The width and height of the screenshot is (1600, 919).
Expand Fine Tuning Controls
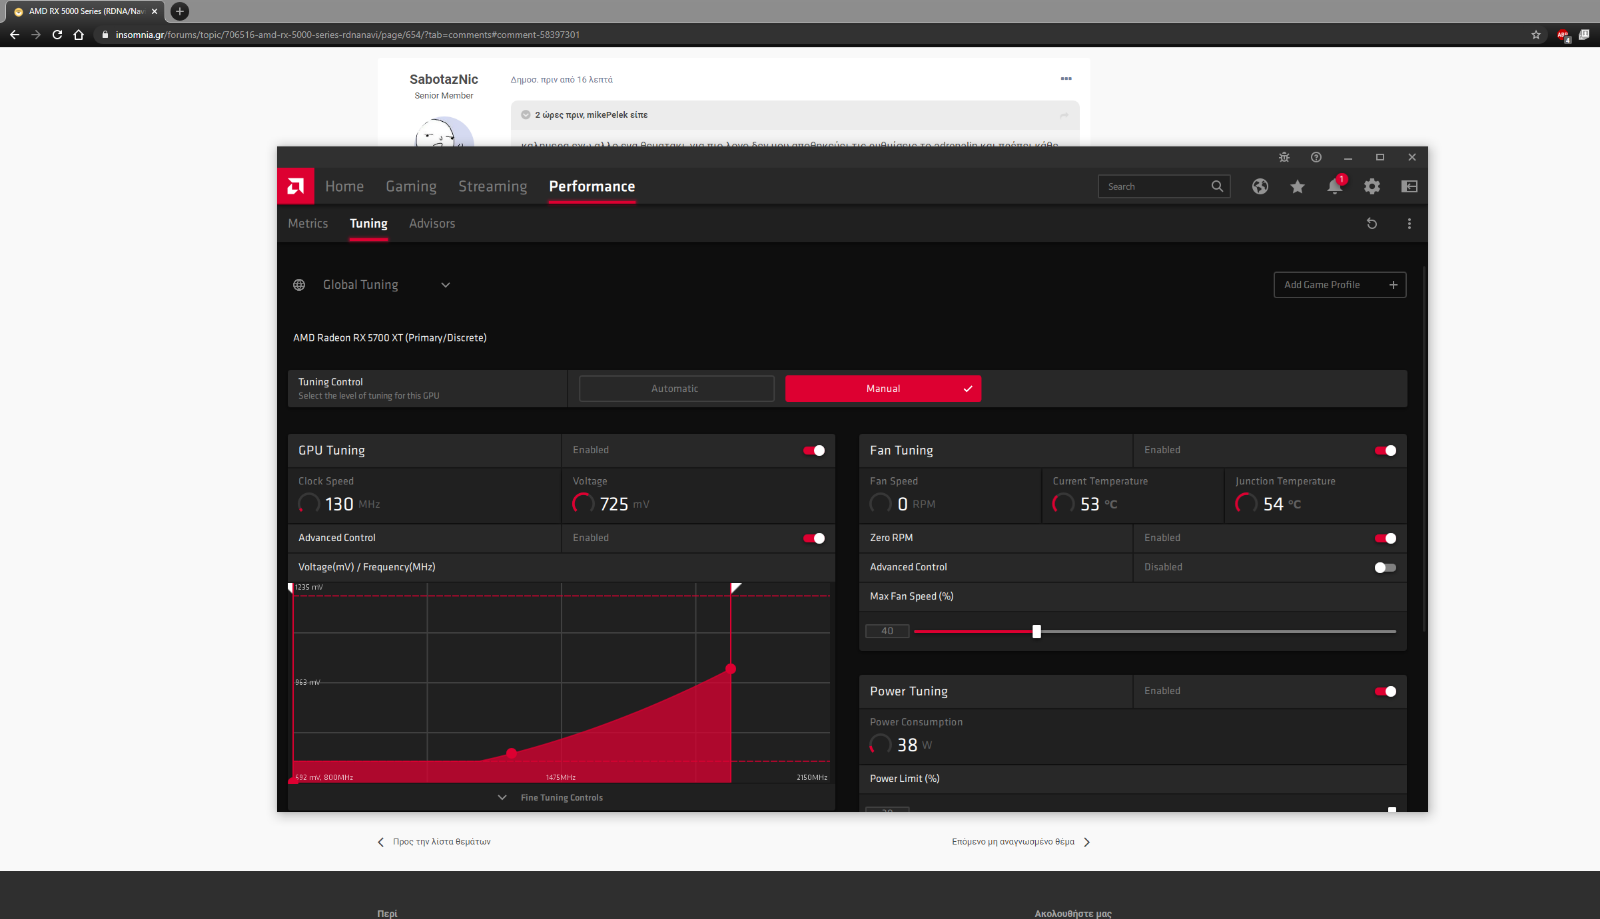[551, 798]
